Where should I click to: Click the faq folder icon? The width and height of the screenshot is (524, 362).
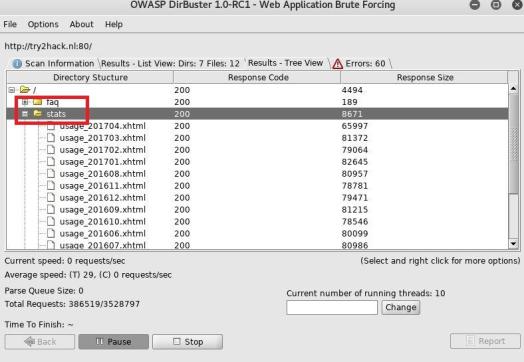37,102
